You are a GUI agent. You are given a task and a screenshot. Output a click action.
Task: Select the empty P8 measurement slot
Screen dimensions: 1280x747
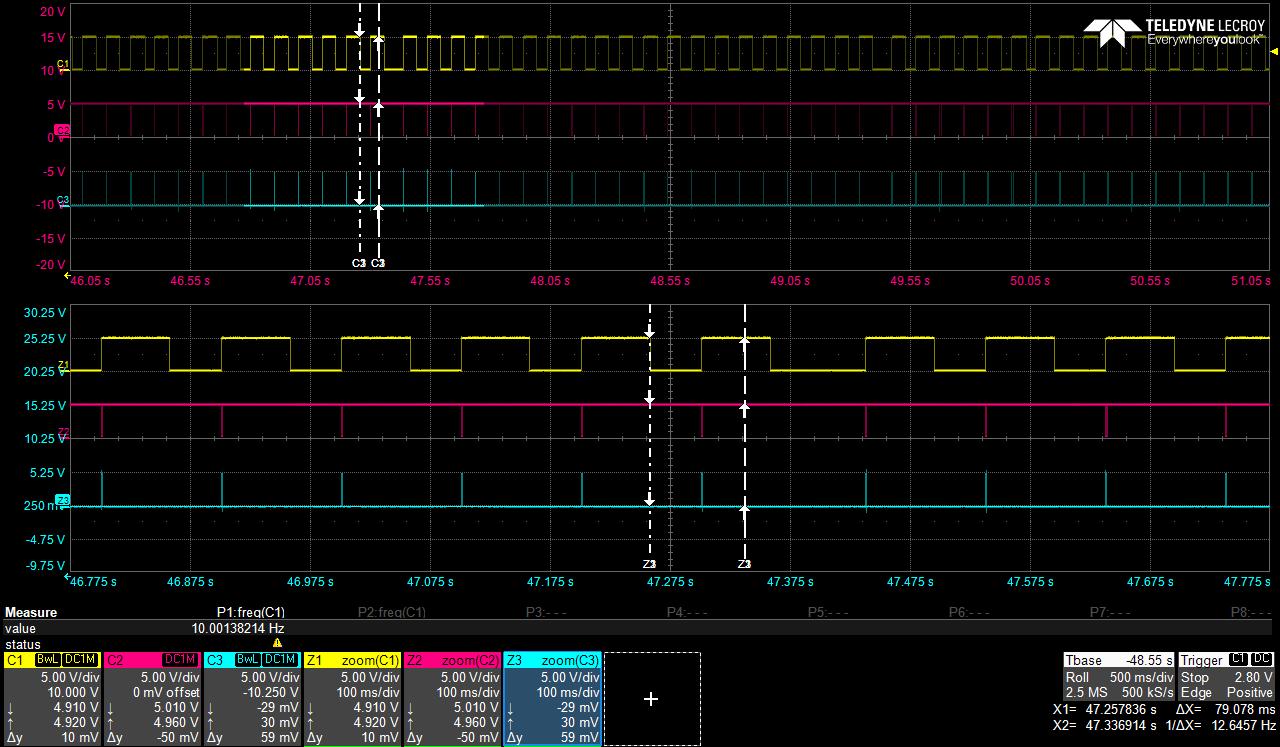[1252, 612]
